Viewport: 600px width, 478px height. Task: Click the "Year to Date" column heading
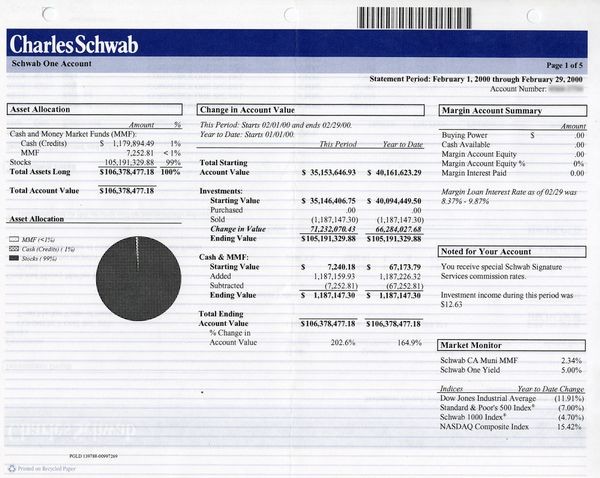point(403,144)
